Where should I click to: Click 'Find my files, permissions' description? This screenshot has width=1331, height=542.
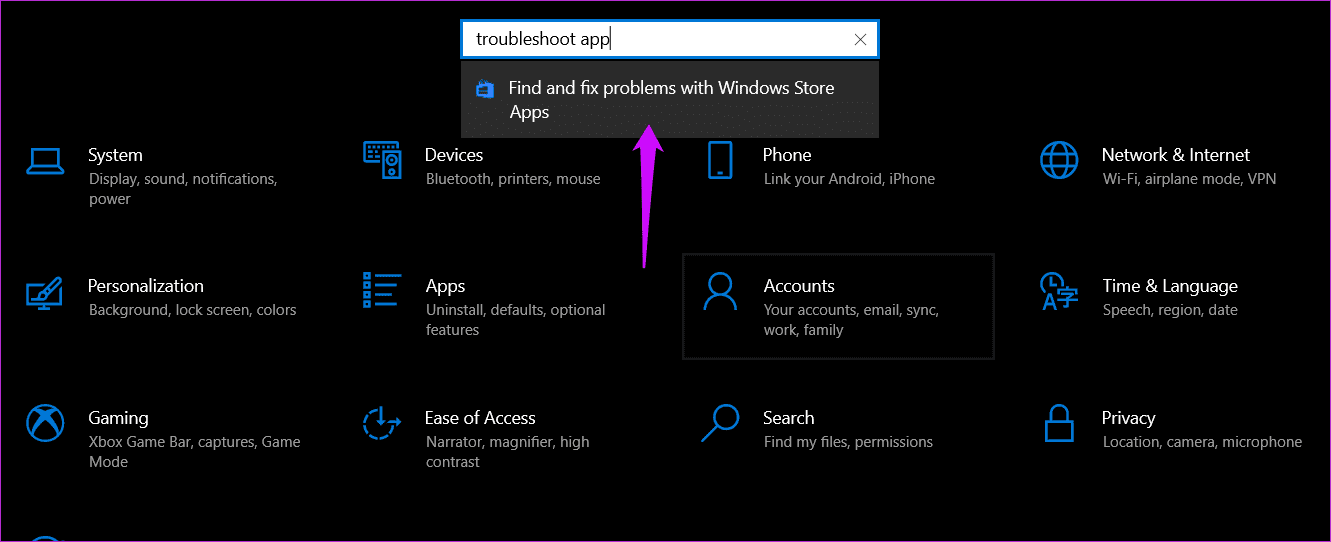(848, 442)
